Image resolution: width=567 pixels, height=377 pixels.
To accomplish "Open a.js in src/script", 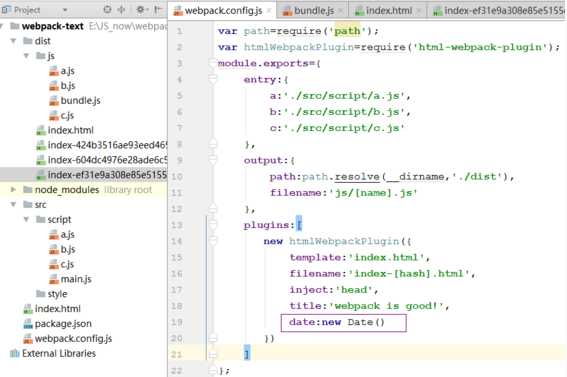I will point(67,235).
